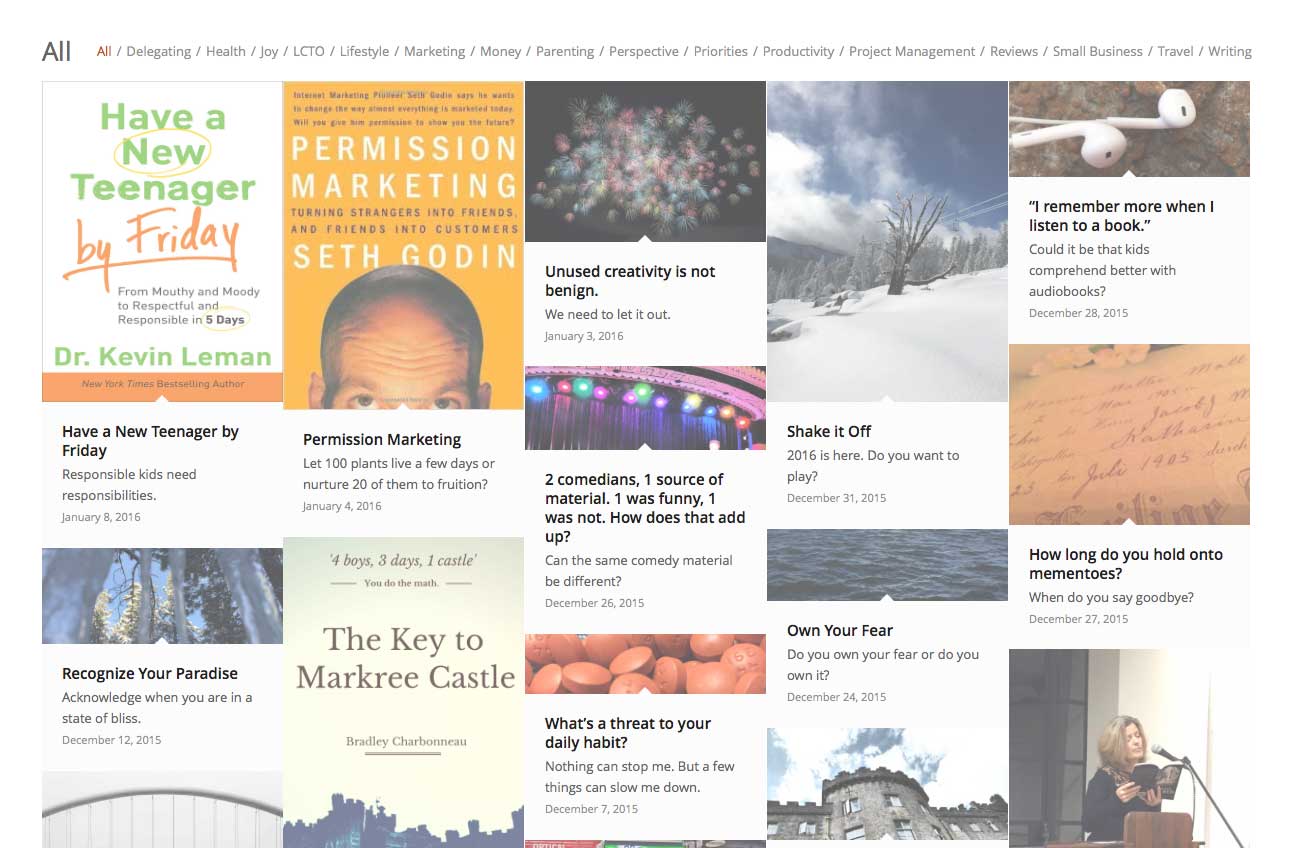Viewport: 1299px width, 848px height.
Task: Open the handwritten old document image
Action: pos(1129,435)
